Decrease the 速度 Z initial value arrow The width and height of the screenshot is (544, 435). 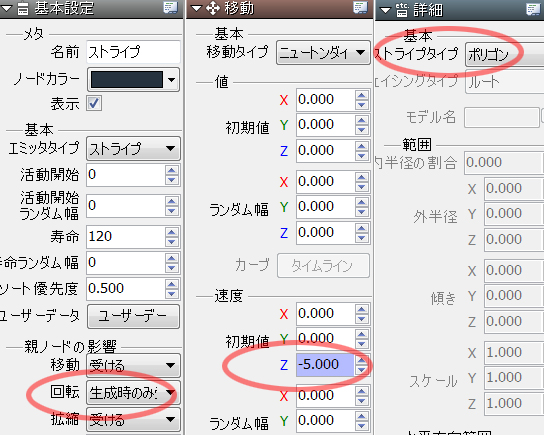click(362, 370)
